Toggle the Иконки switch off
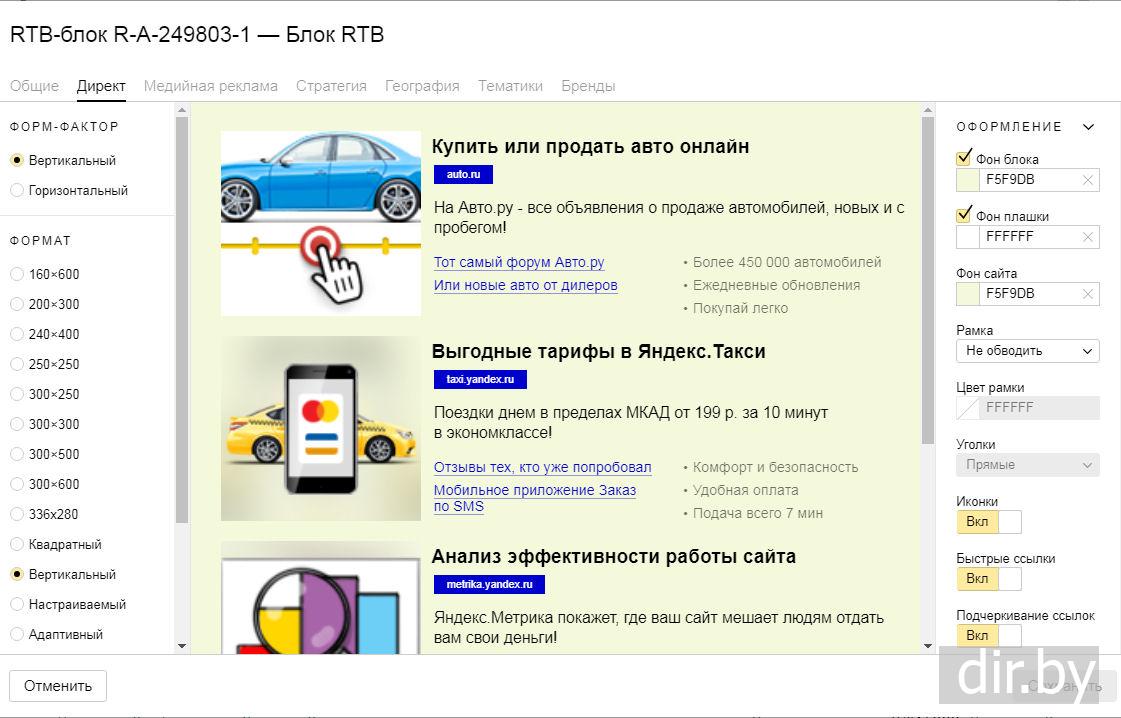 pos(989,522)
